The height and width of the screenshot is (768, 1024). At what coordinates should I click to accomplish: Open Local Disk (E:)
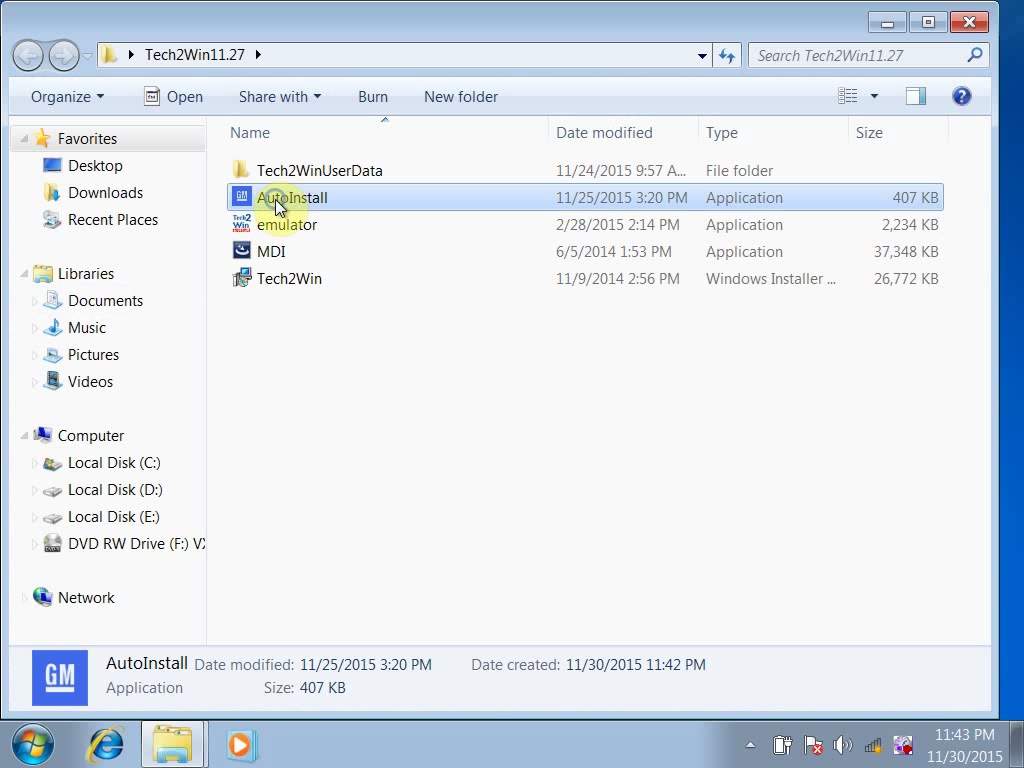113,517
